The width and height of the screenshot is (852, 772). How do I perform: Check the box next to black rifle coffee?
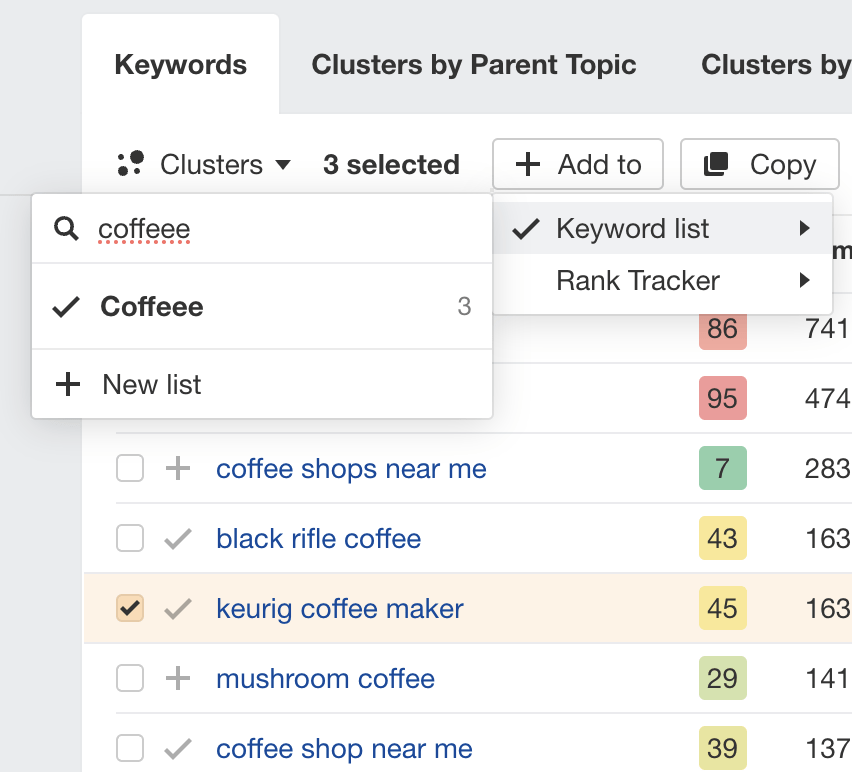[130, 538]
